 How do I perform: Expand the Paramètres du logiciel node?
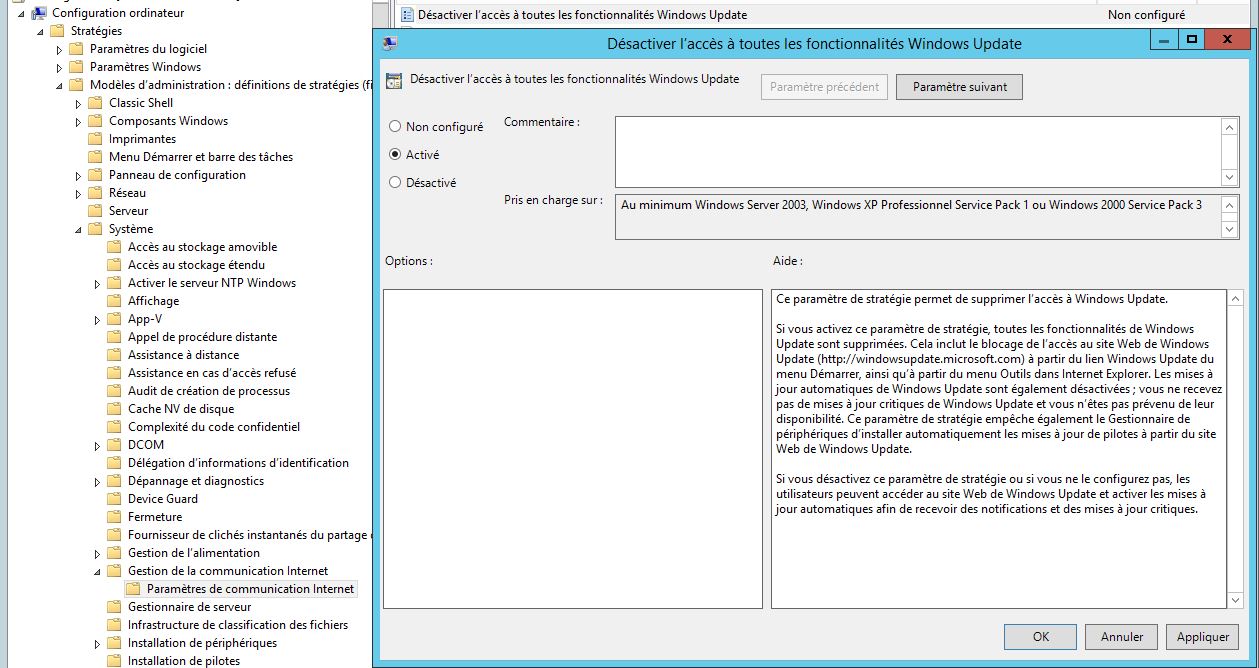click(x=59, y=49)
